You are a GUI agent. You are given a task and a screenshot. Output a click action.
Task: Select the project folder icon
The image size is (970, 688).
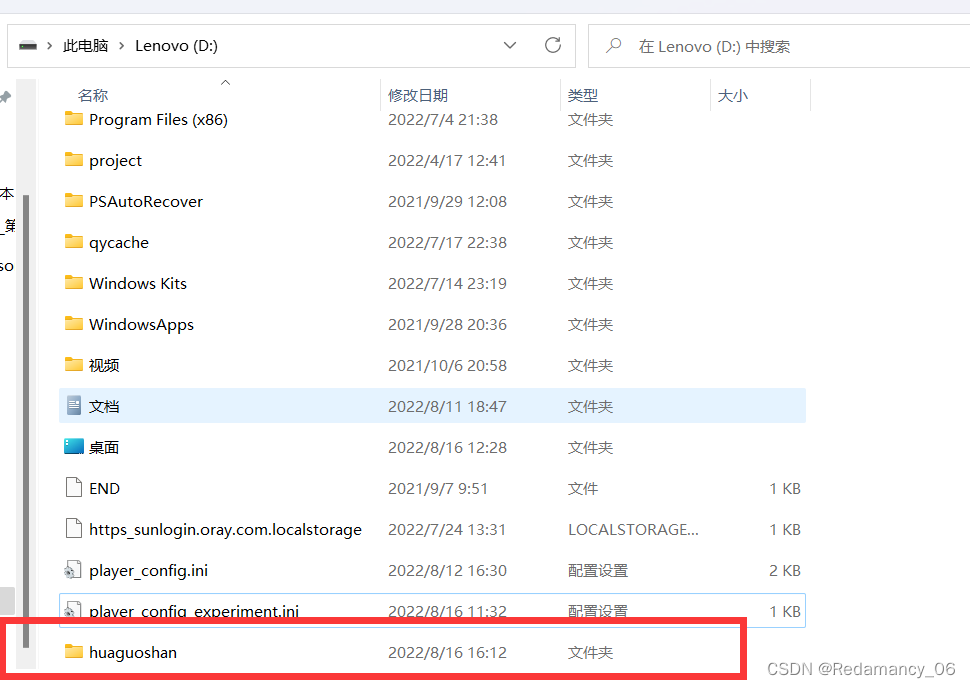point(74,160)
